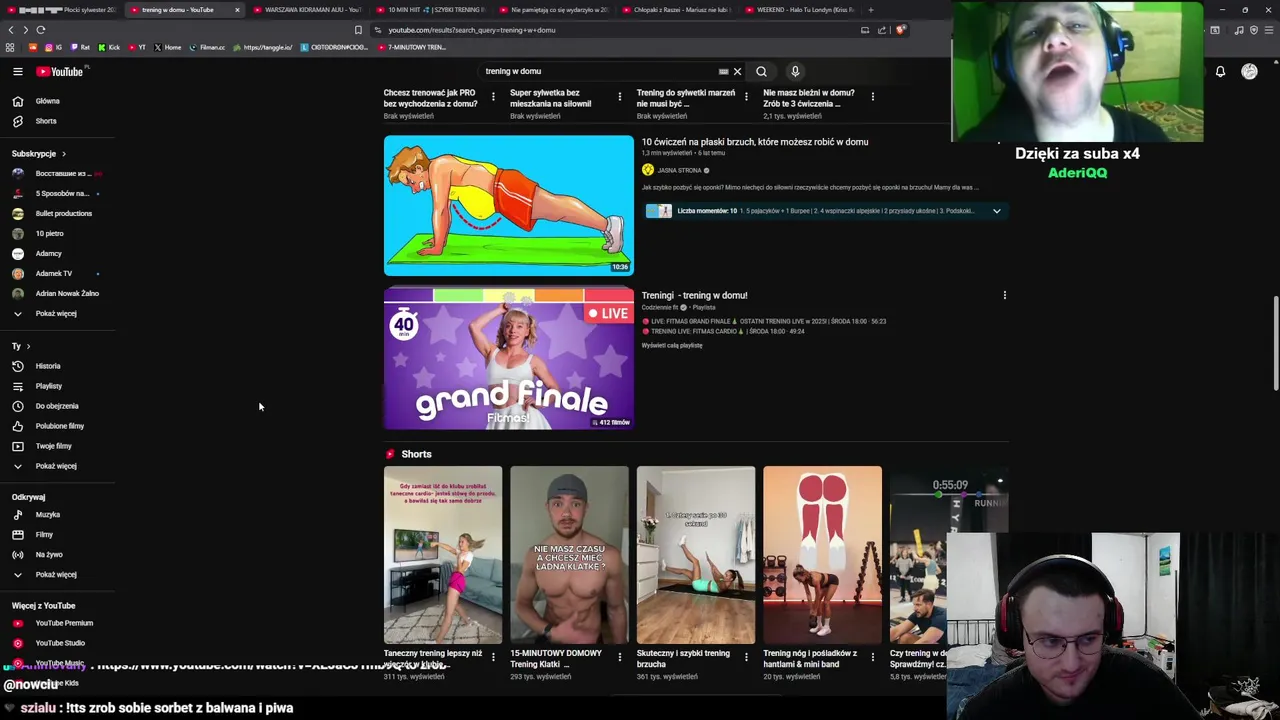Open the 7-MINUTOWY TREN bookmark
The image size is (1280, 720).
pyautogui.click(x=413, y=47)
